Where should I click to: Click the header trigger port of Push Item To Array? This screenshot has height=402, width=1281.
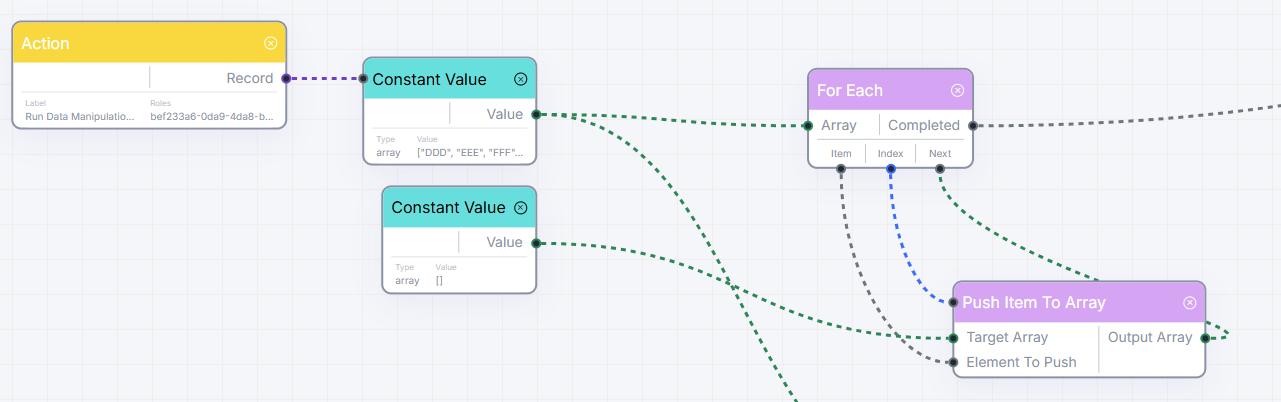pos(954,302)
